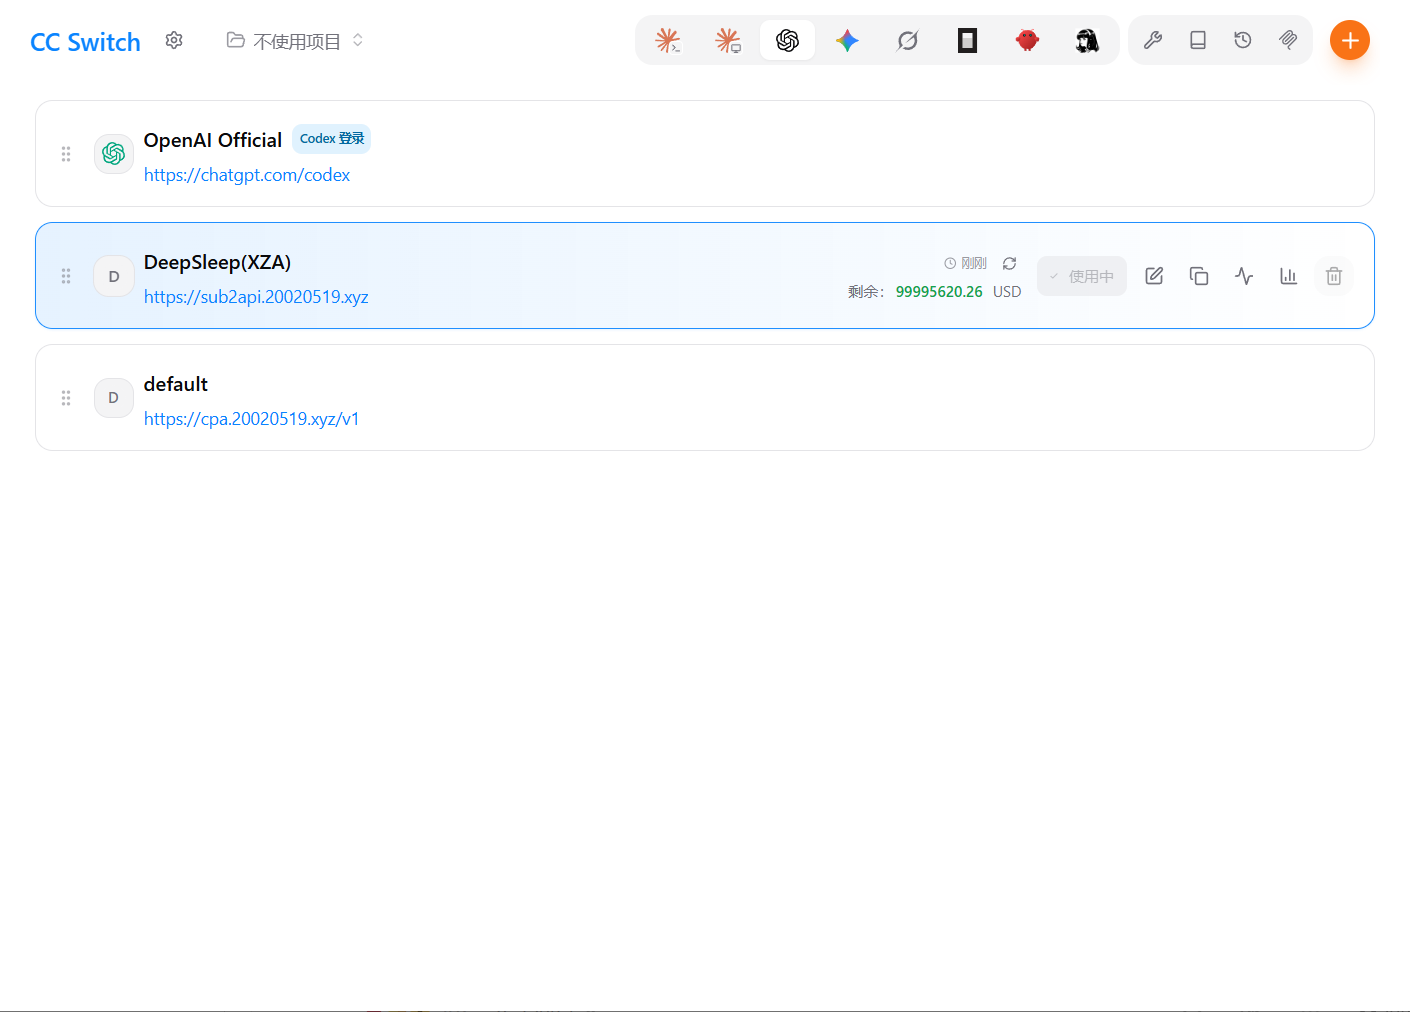The width and height of the screenshot is (1410, 1012).
Task: Open settings via the gear icon
Action: 174,40
